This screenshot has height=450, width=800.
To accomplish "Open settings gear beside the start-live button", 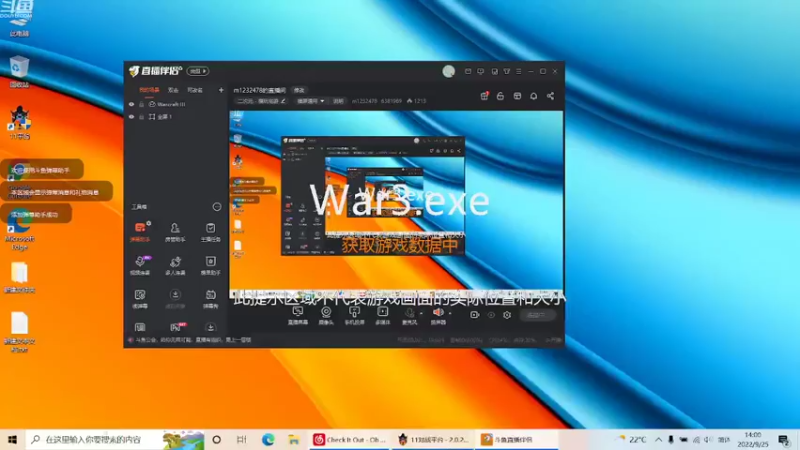I will pos(507,315).
